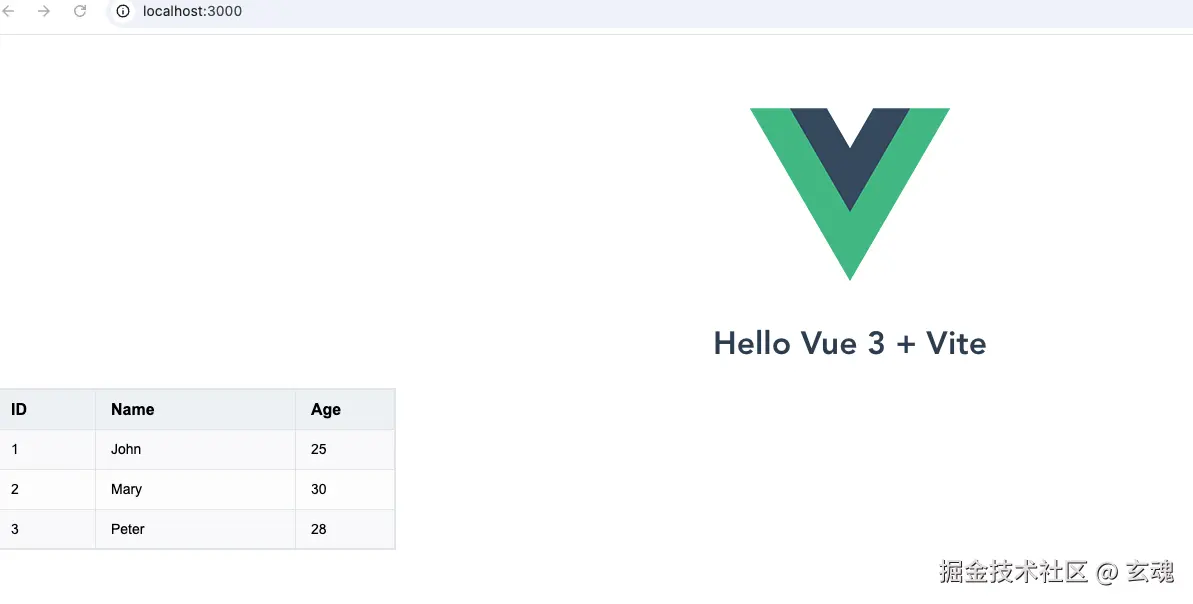
Task: Select the Peter name cell
Action: tap(128, 529)
